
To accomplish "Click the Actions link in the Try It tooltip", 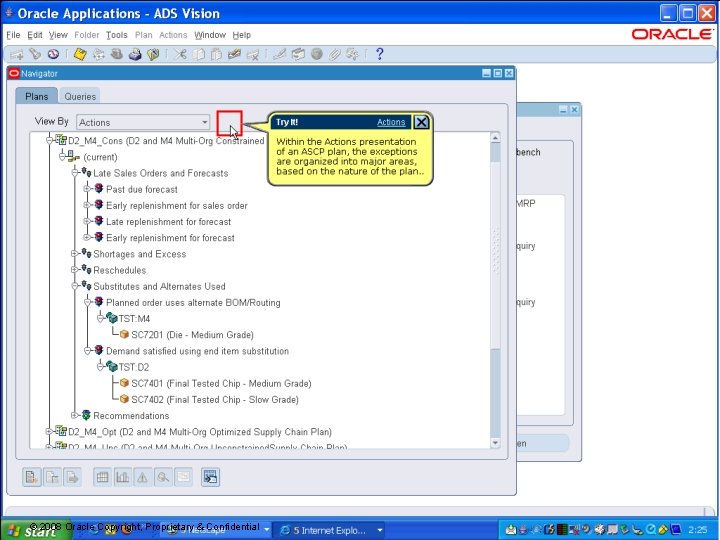I will pos(391,122).
